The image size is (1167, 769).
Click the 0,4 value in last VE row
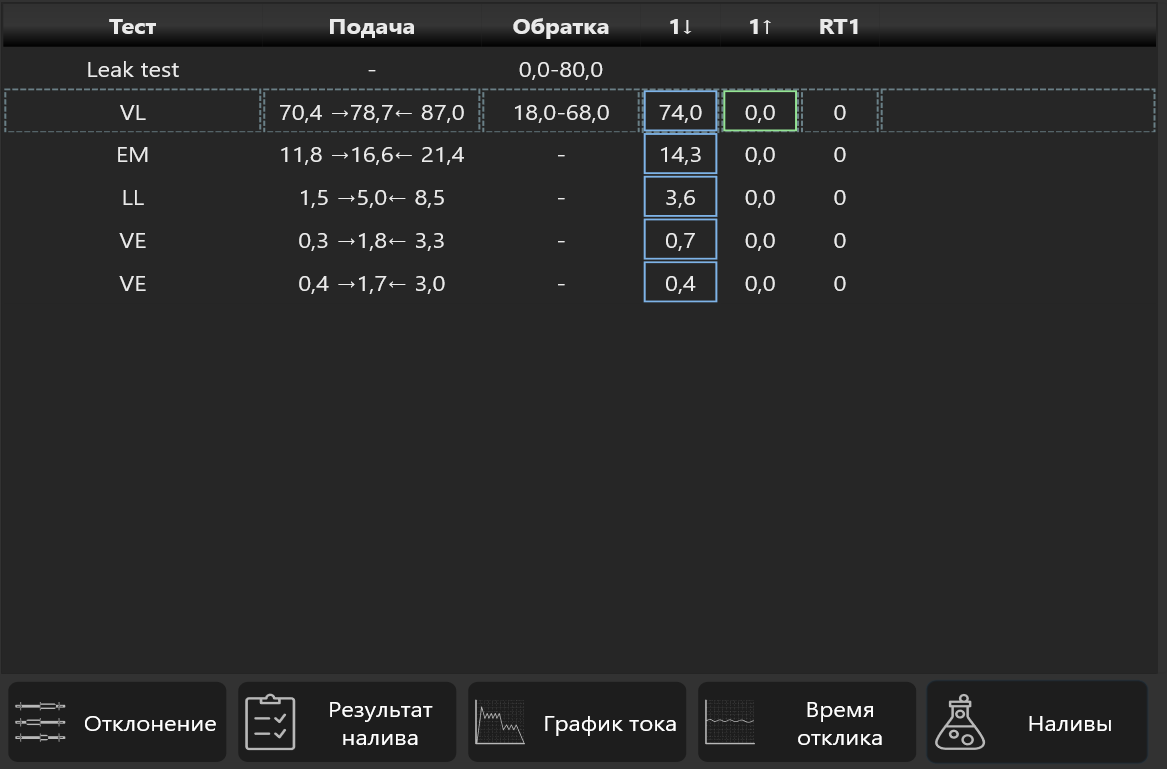[x=680, y=283]
